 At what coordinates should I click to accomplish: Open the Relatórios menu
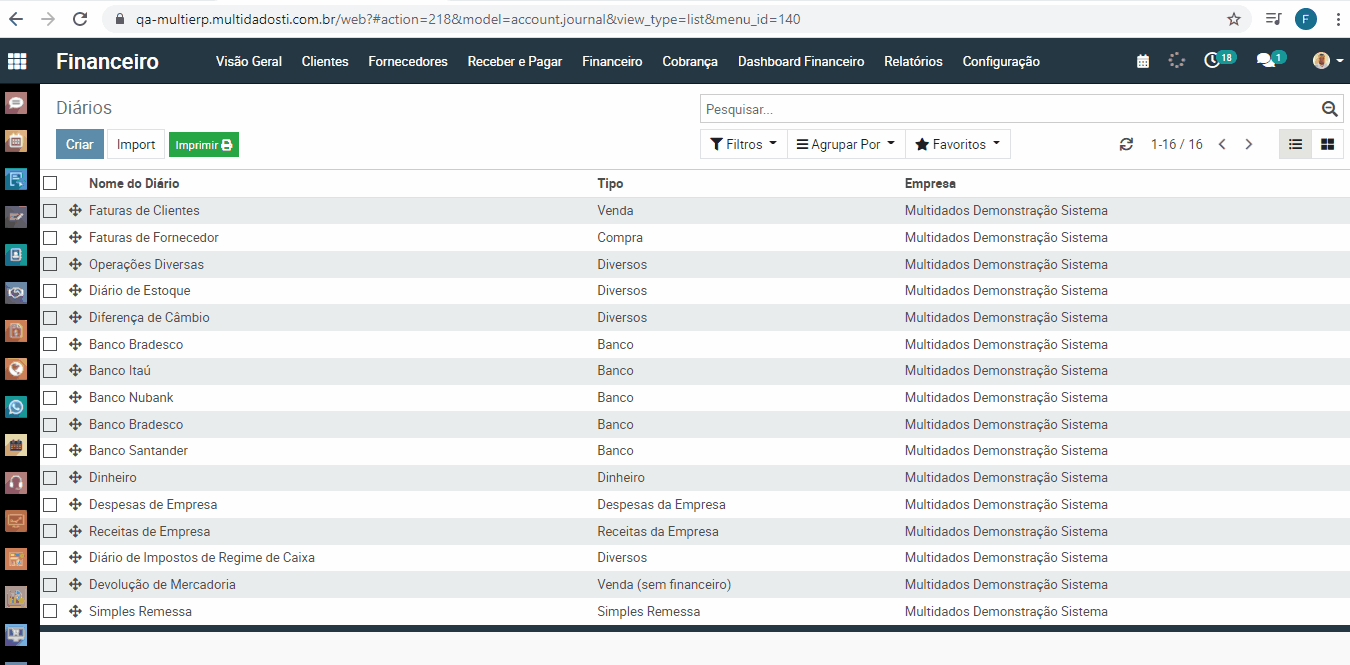tap(913, 61)
